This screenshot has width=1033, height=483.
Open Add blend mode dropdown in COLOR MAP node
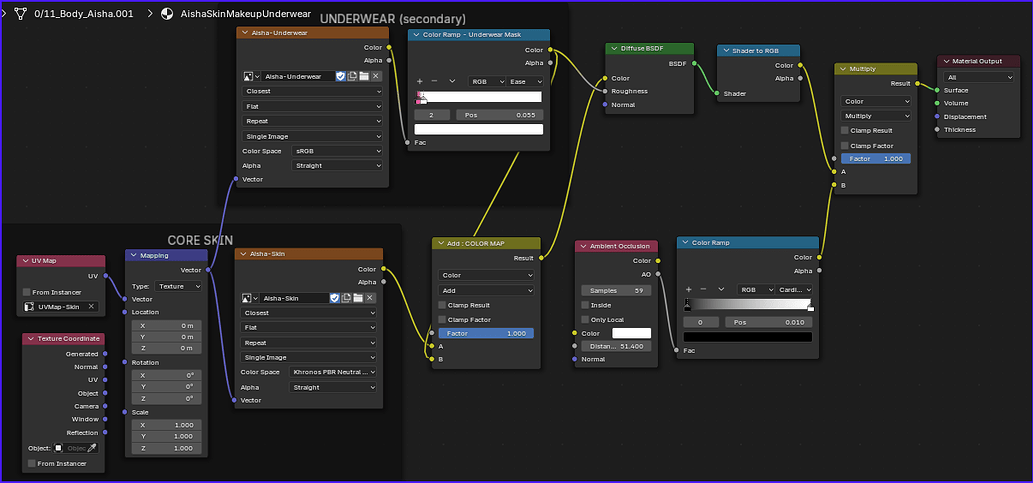[x=486, y=290]
